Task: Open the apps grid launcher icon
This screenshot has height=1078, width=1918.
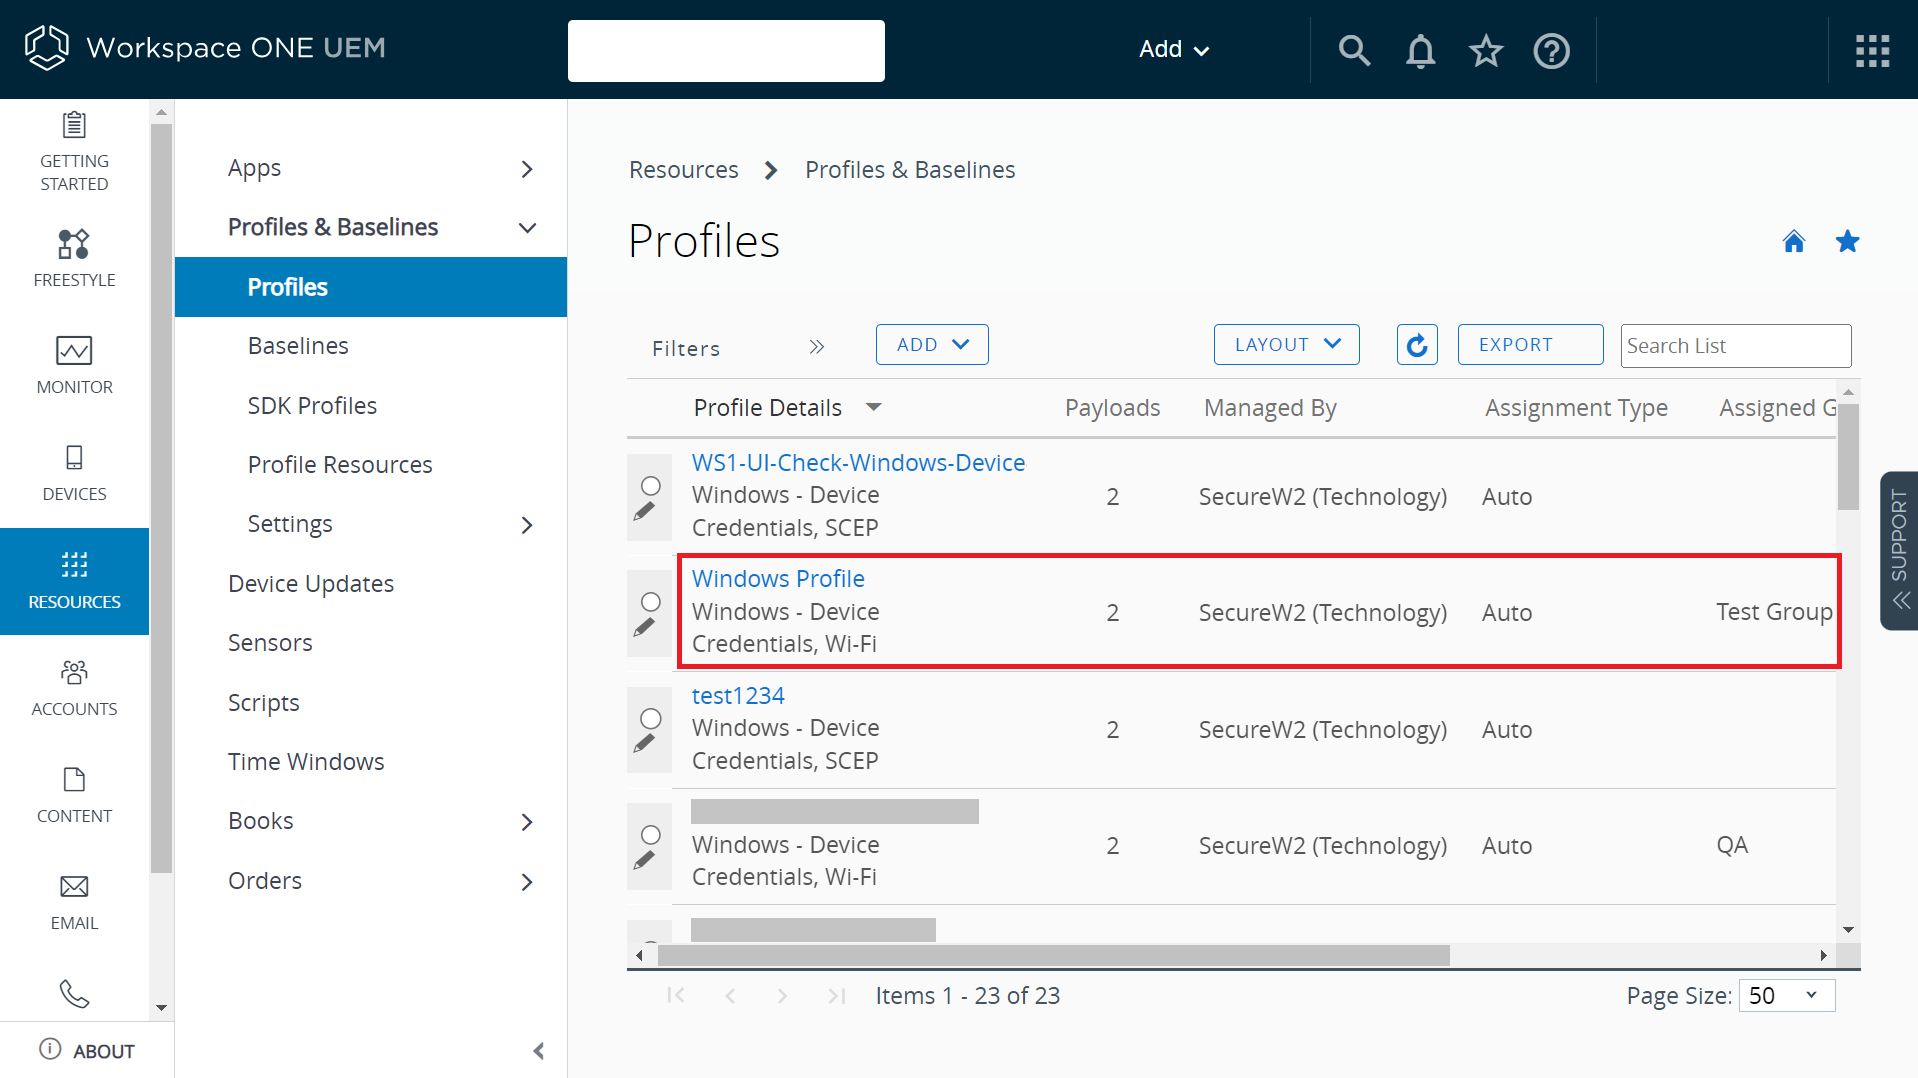Action: [1872, 50]
